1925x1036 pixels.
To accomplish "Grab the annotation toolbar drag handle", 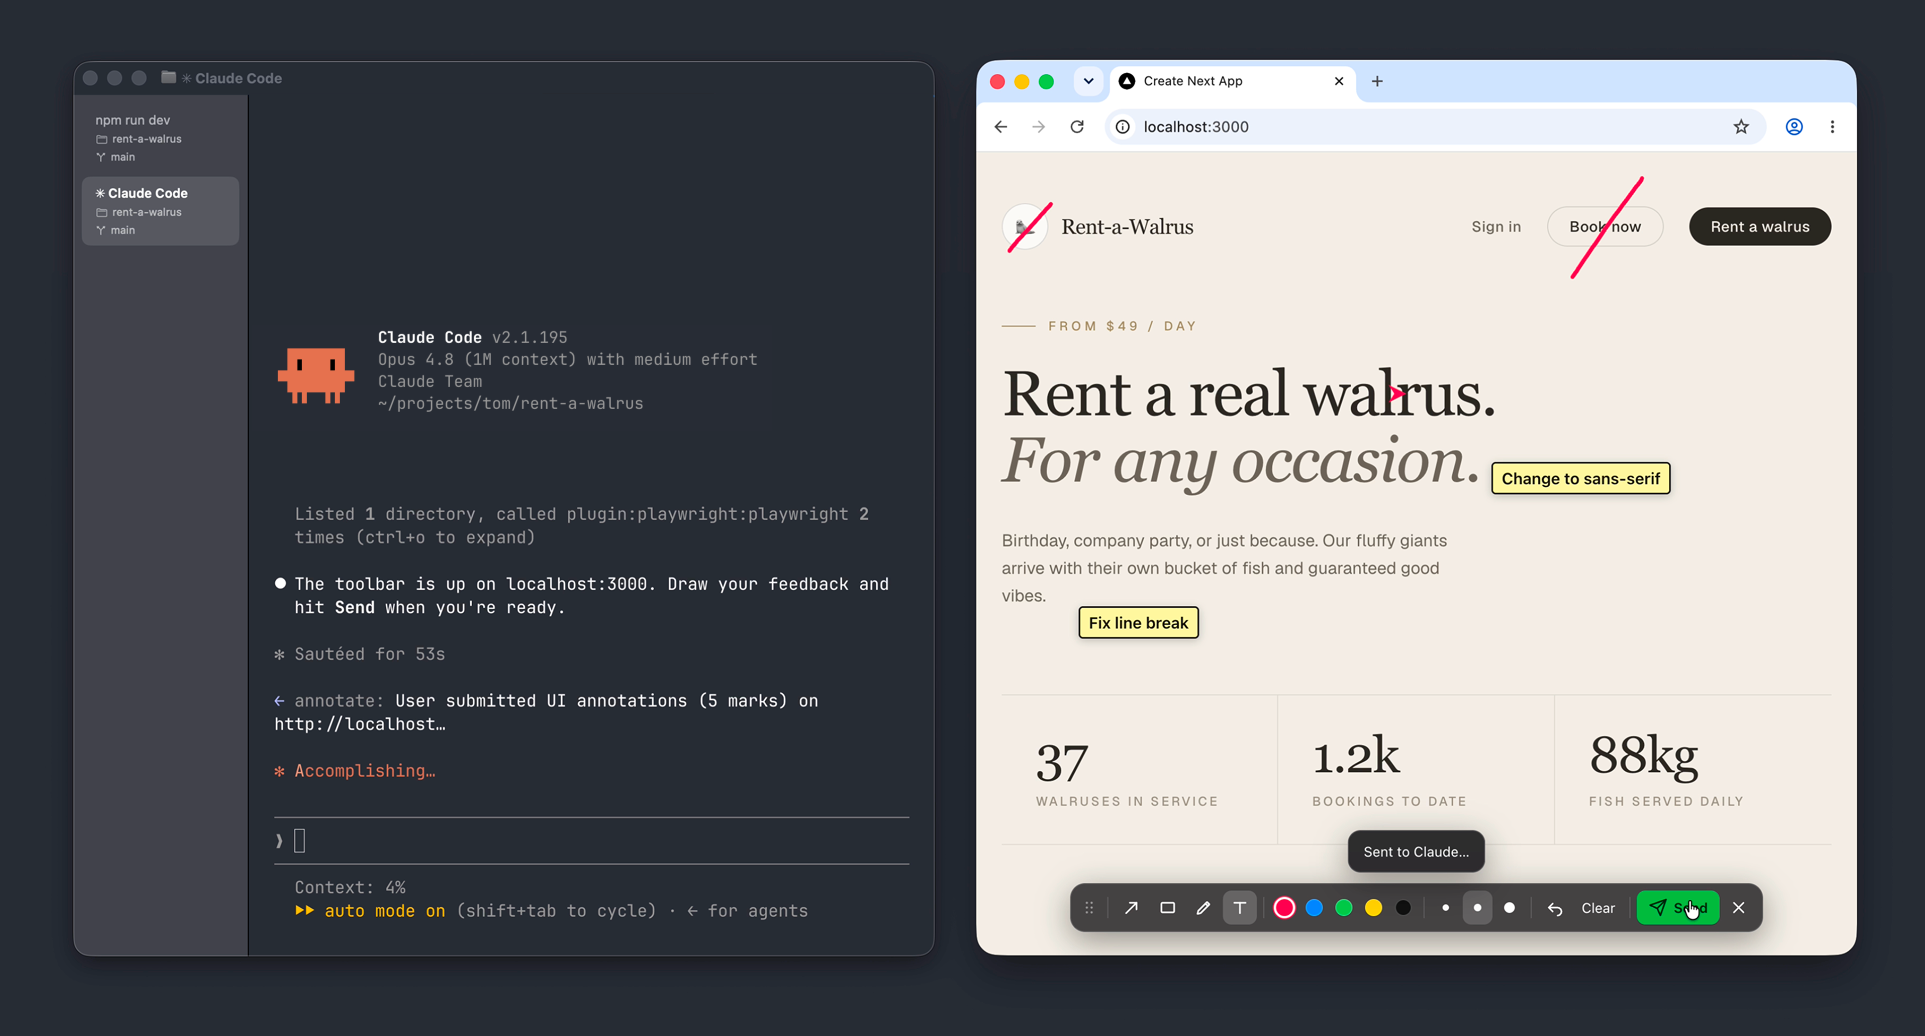I will pos(1089,908).
